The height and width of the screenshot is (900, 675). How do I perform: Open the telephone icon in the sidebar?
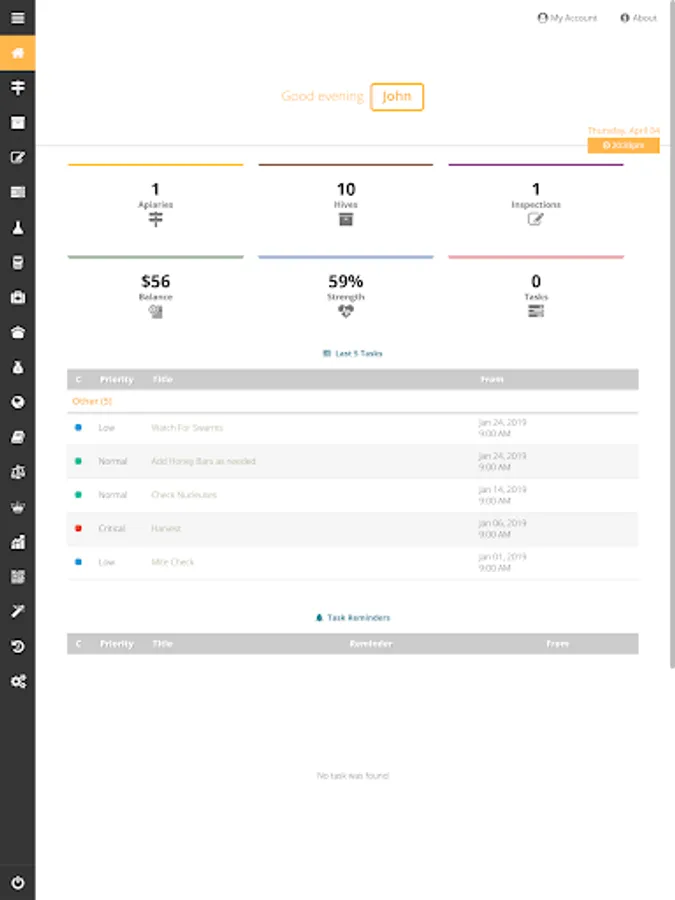18,332
